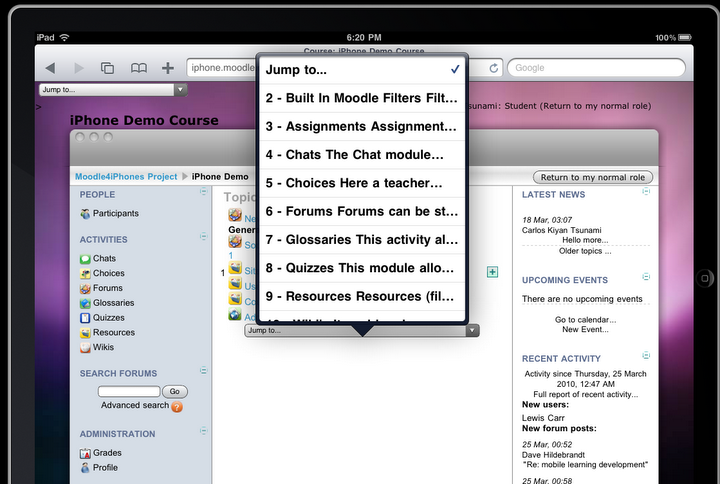Screen dimensions: 720x484
Task: Click the Grades icon in Administration
Action: pos(85,453)
